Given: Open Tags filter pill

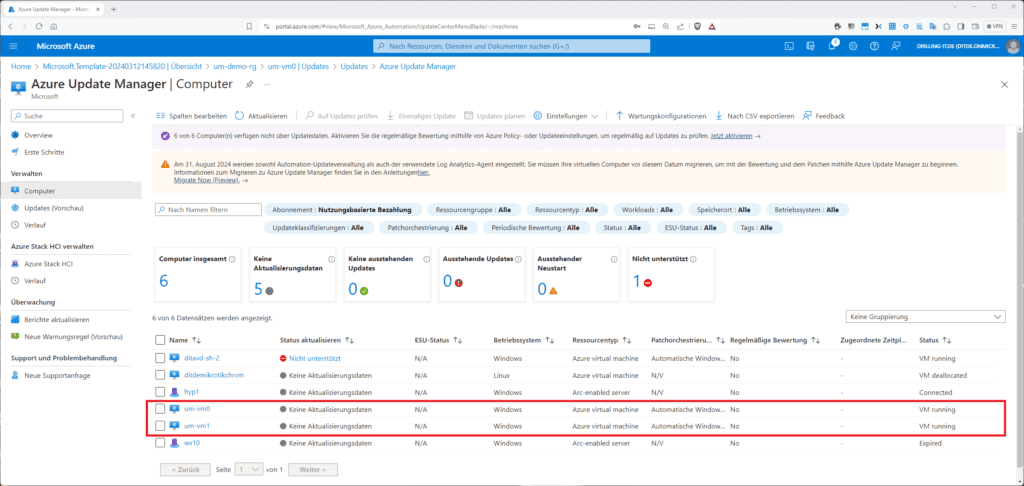Looking at the screenshot, I should pos(757,228).
